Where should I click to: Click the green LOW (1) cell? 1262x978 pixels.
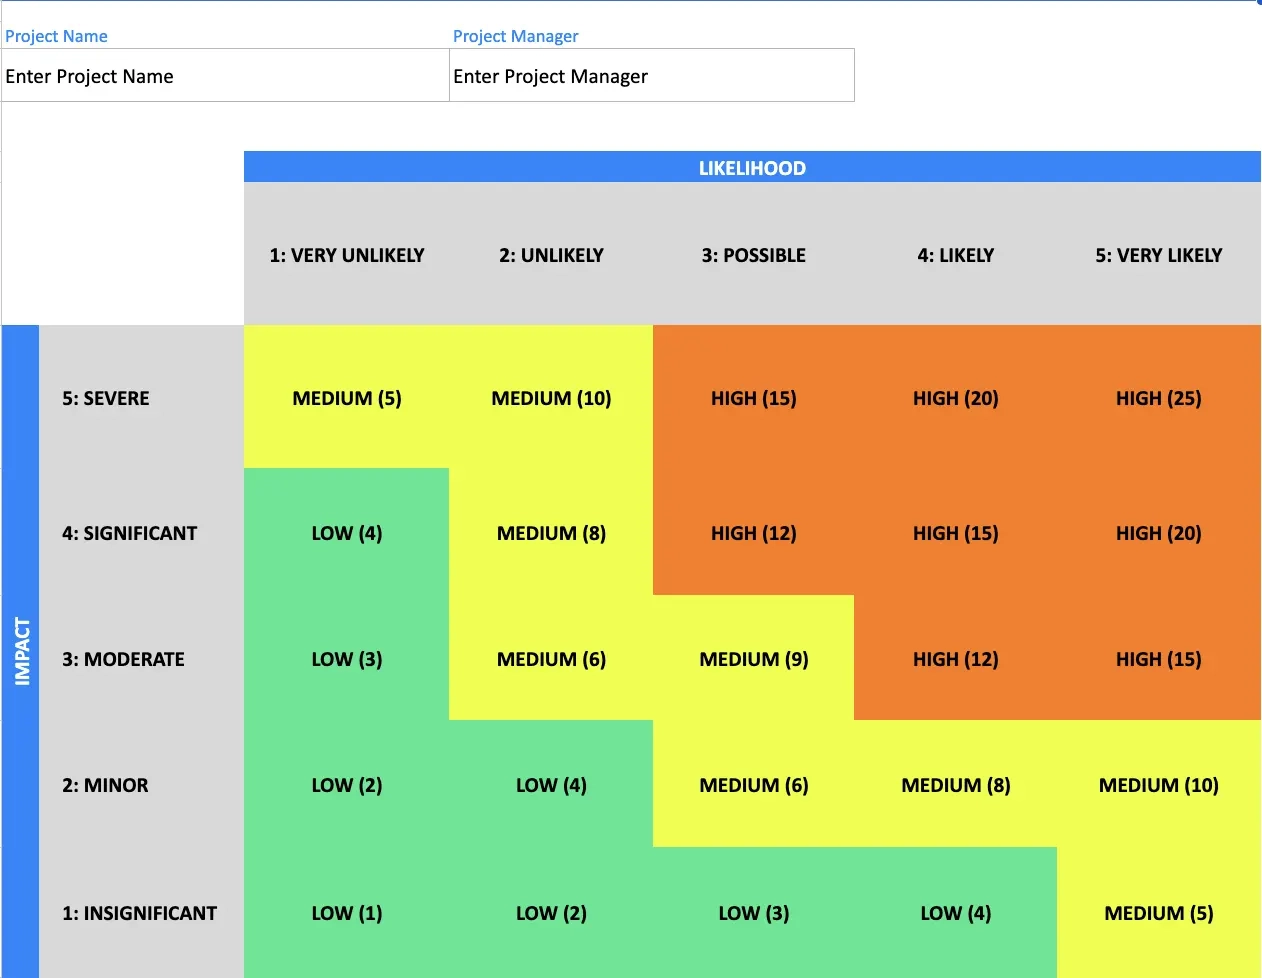346,913
